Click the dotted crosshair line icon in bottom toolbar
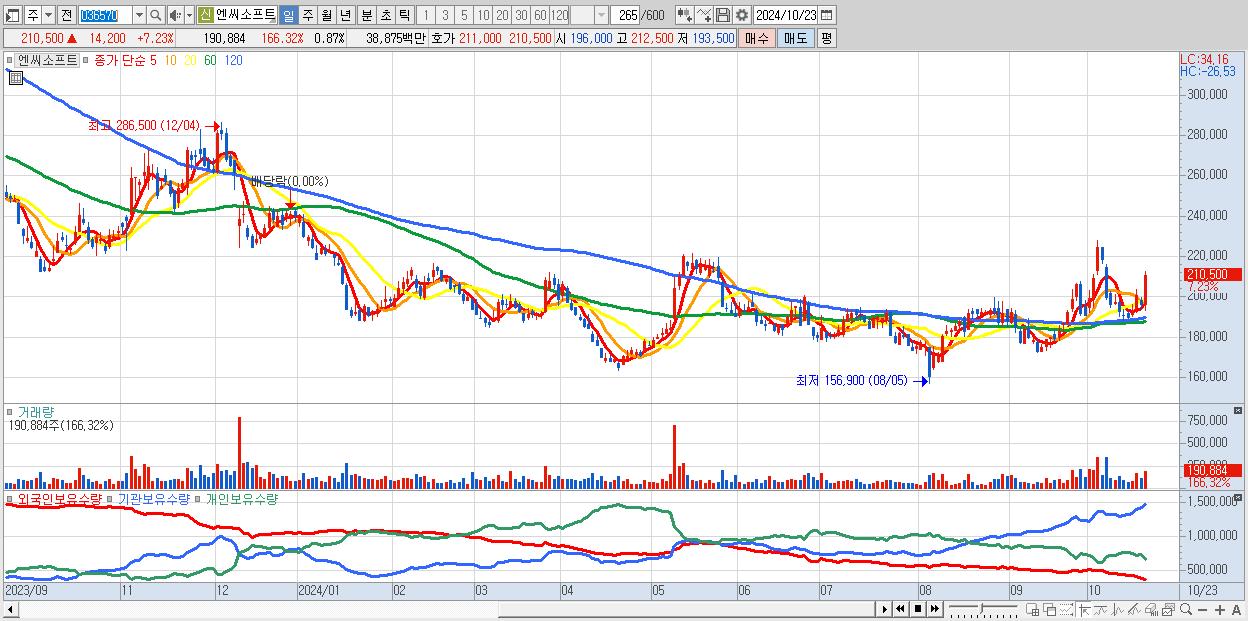This screenshot has width=1248, height=621. coord(1066,610)
